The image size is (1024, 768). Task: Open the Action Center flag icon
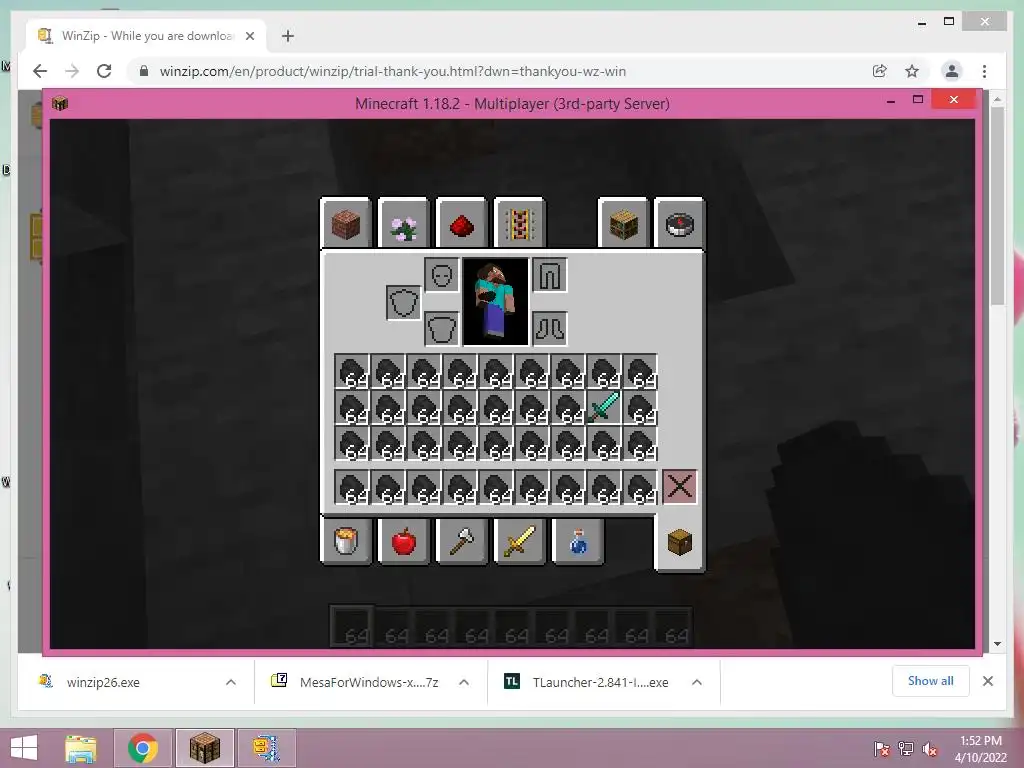881,749
